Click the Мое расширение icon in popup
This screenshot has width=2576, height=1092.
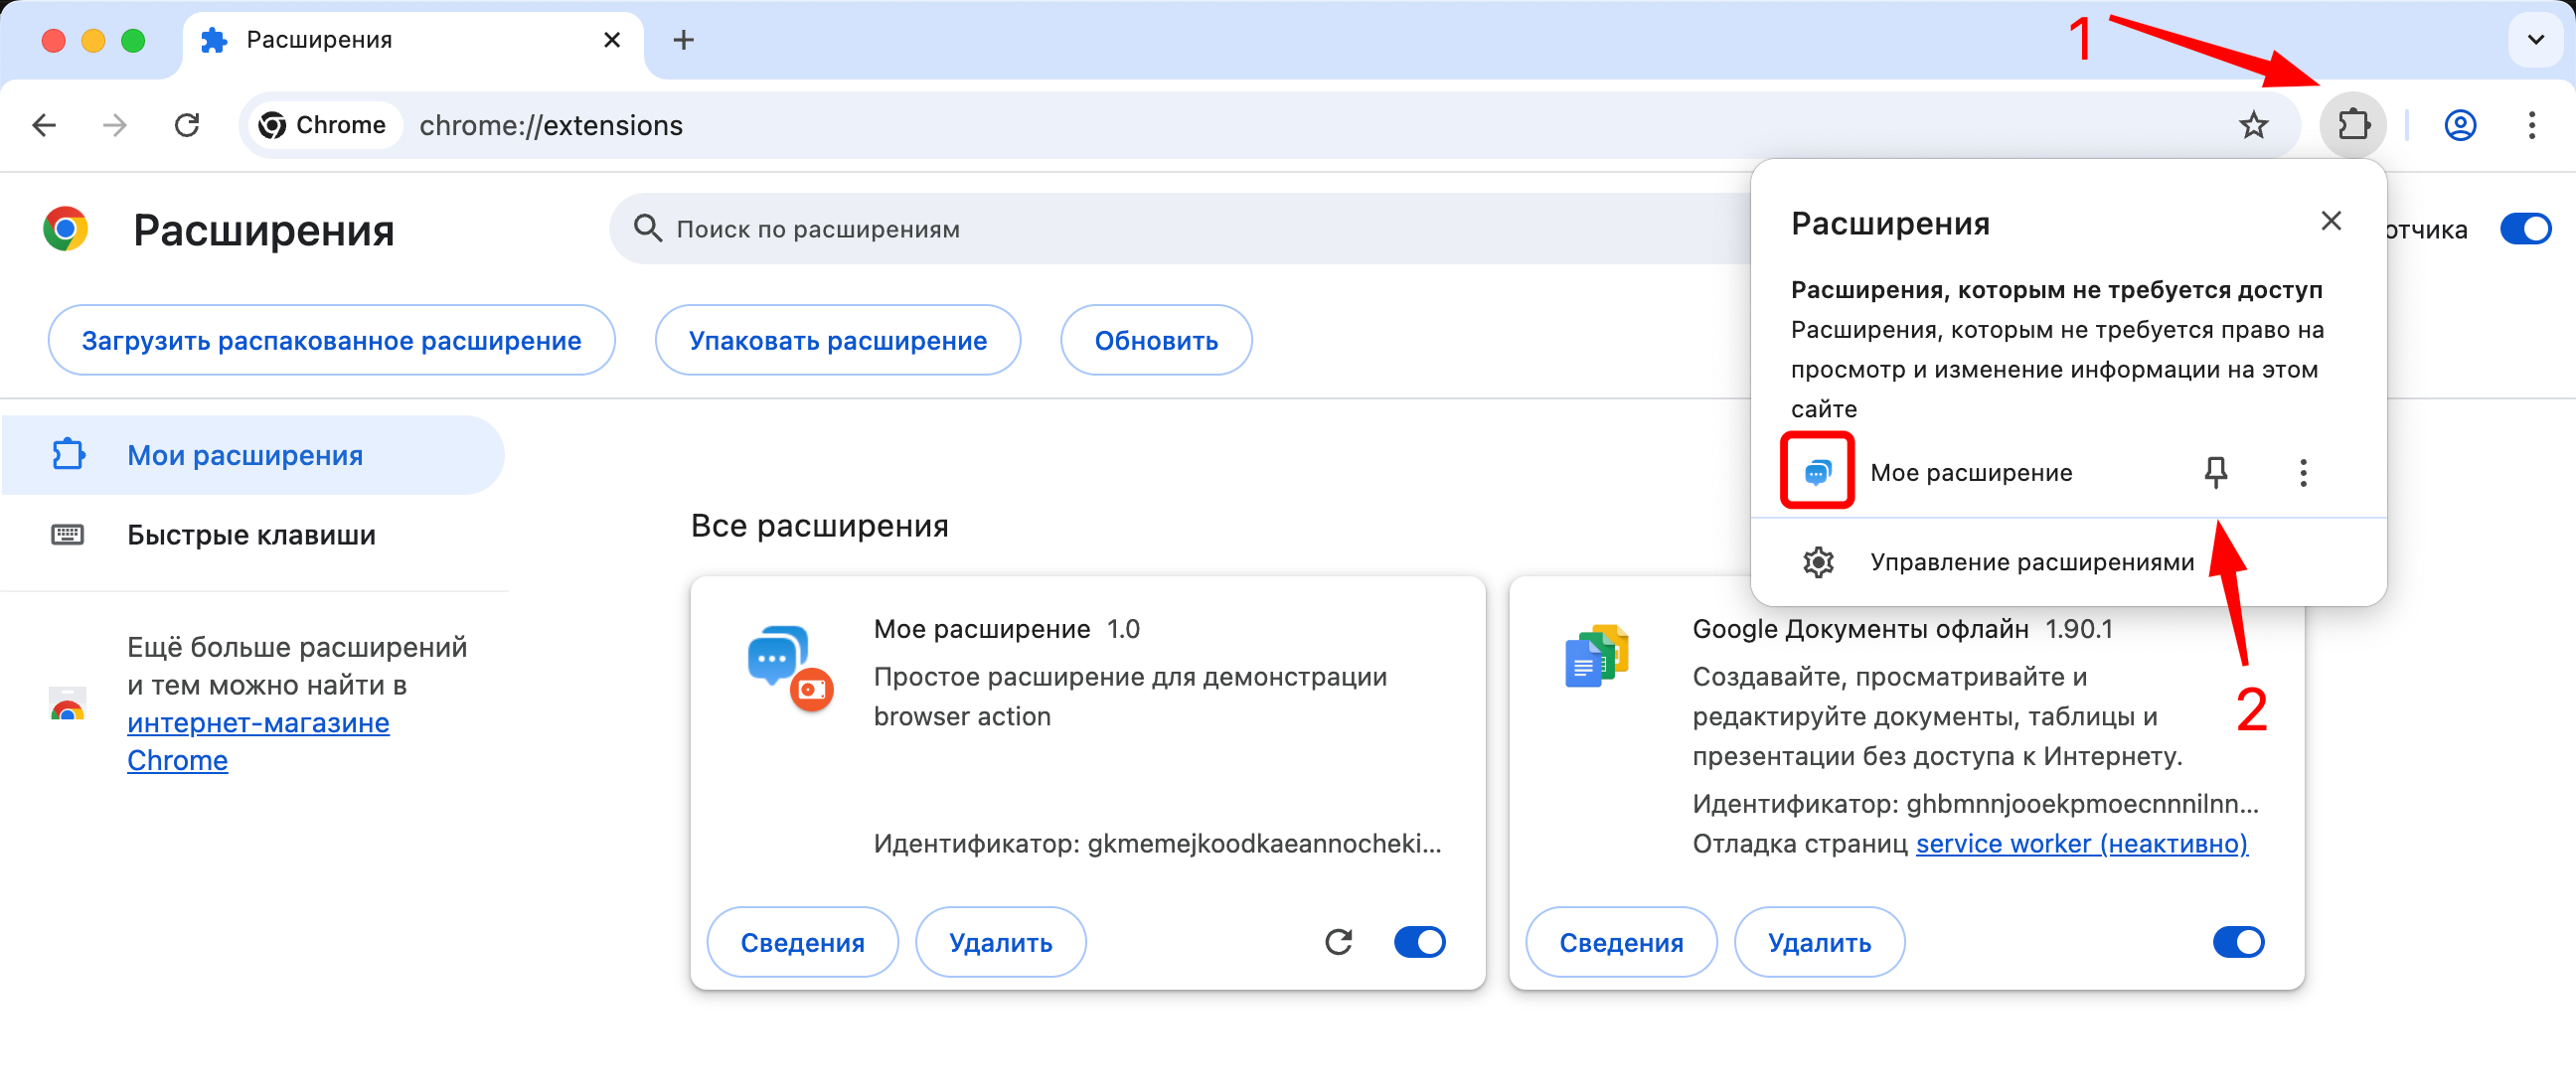tap(1816, 472)
